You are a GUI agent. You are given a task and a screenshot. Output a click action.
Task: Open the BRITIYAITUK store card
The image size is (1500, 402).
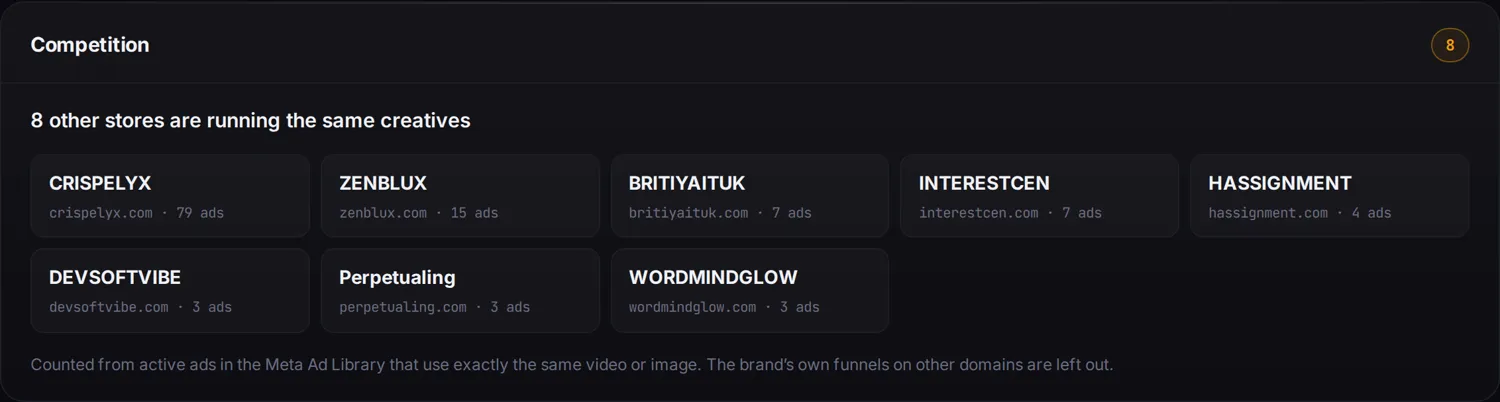[x=750, y=196]
